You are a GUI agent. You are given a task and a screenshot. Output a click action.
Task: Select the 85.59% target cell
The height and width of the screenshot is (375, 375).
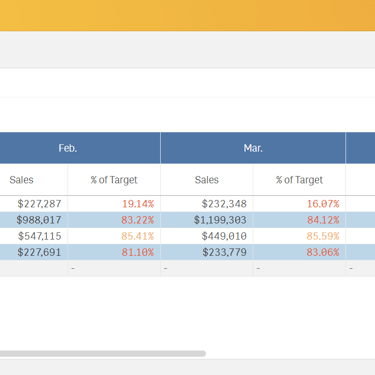tap(299, 236)
